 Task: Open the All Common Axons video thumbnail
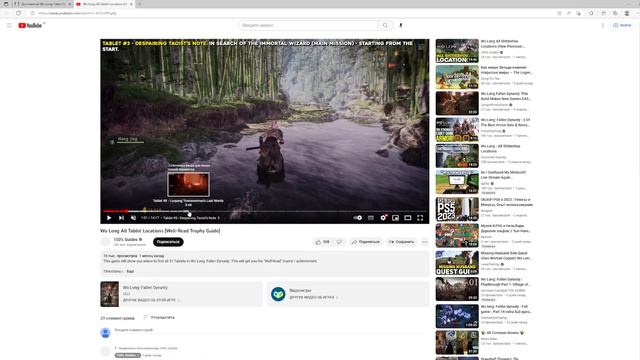[x=457, y=342]
